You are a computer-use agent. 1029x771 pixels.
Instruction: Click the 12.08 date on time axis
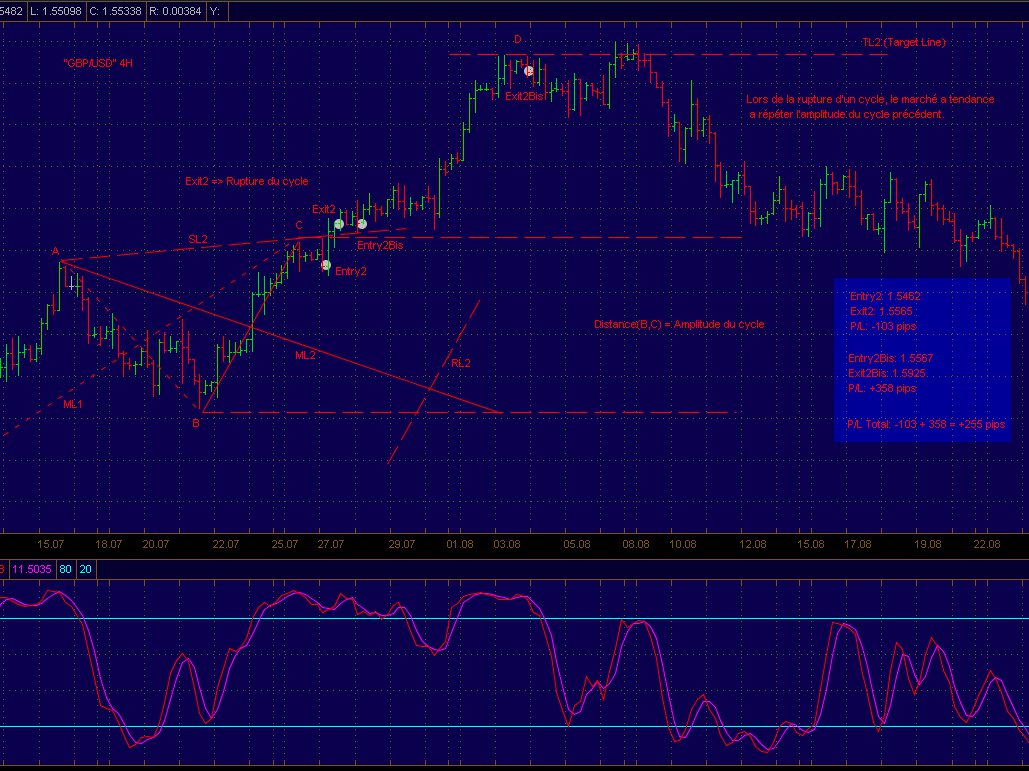tap(753, 544)
